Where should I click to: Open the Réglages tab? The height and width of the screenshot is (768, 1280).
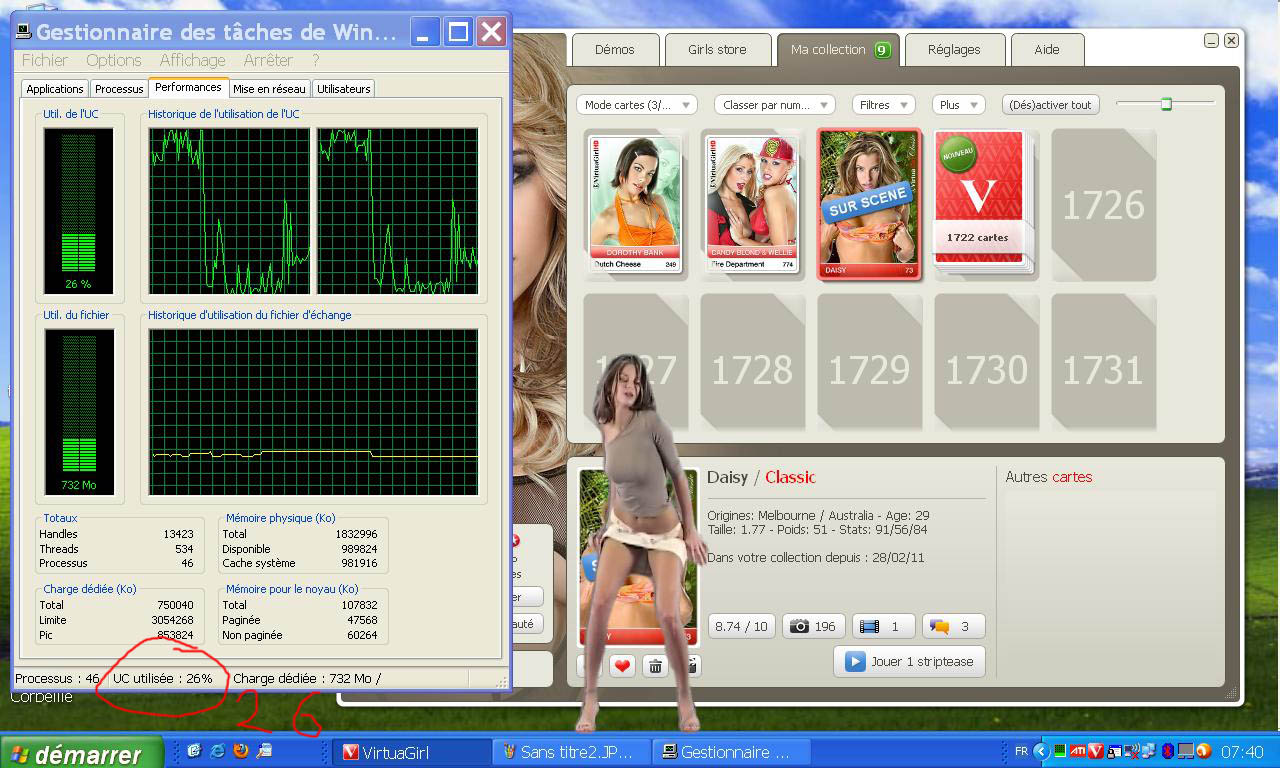[x=953, y=49]
